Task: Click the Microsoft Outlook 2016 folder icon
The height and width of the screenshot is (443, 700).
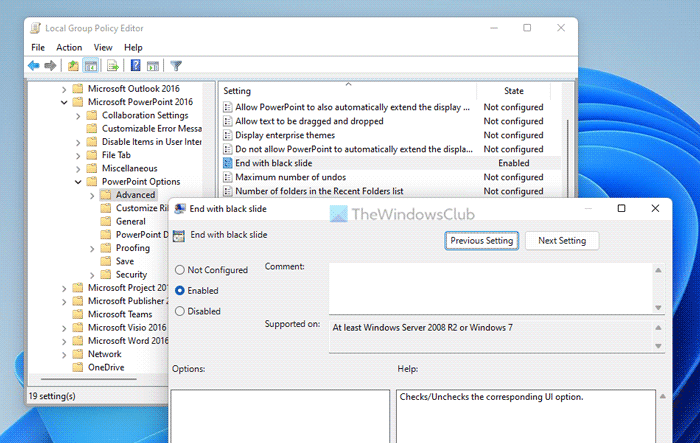Action: point(78,88)
